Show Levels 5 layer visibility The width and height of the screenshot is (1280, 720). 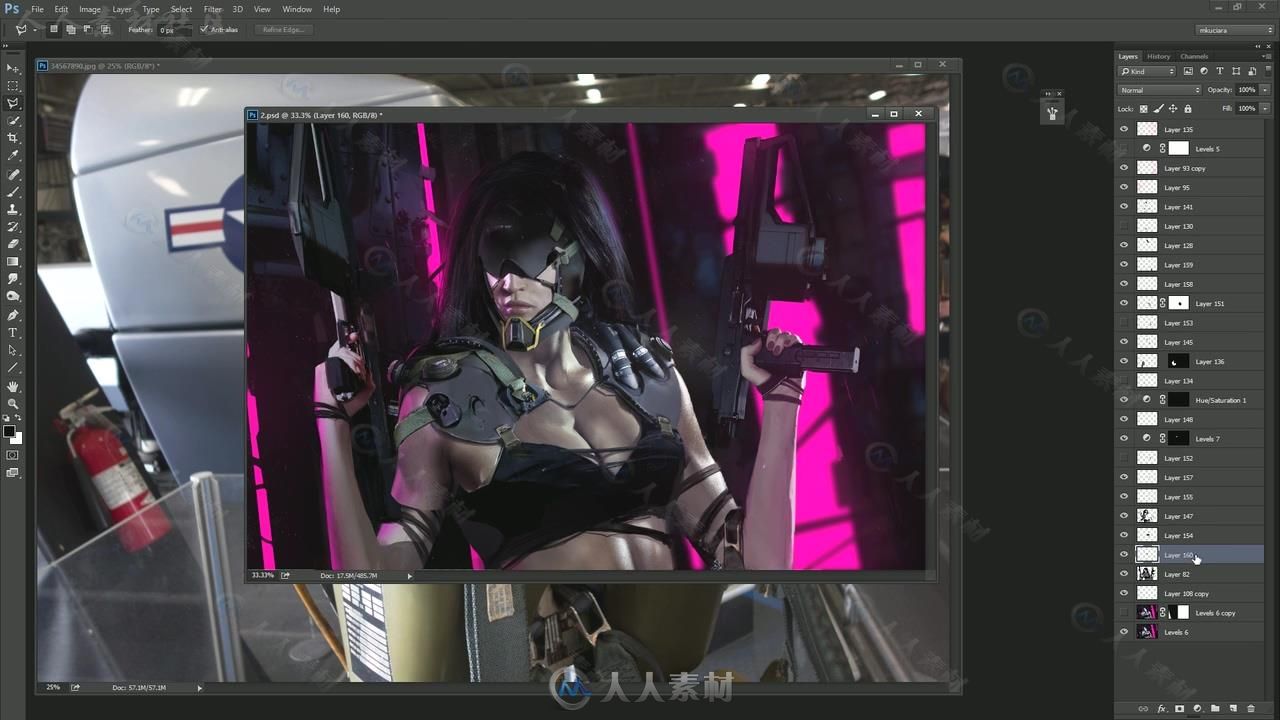click(x=1124, y=149)
